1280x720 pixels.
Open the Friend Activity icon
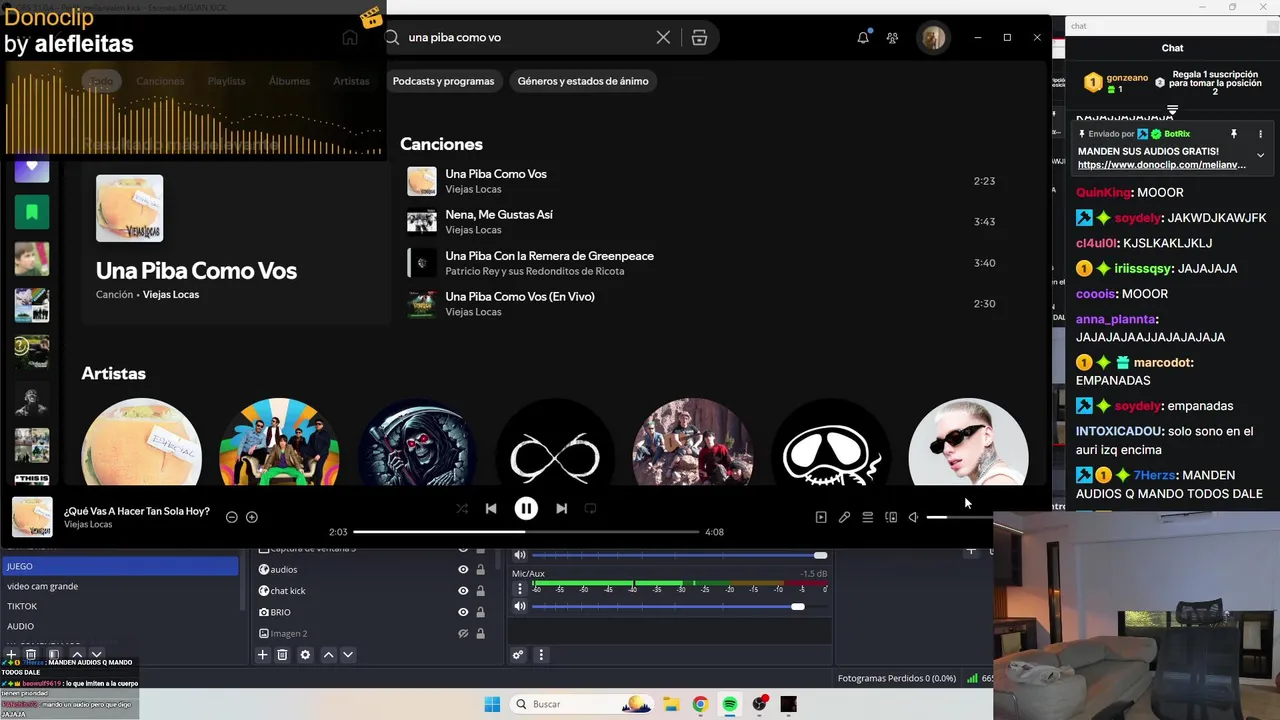(x=892, y=37)
